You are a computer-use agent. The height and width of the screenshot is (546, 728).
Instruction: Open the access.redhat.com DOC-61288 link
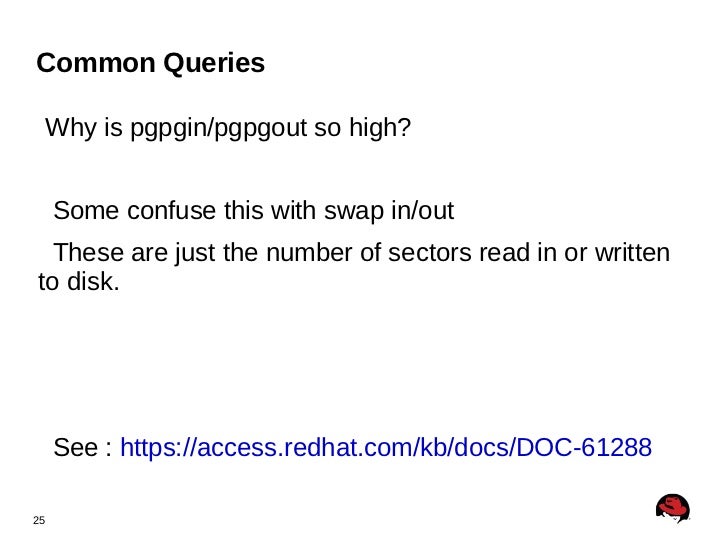pyautogui.click(x=385, y=448)
